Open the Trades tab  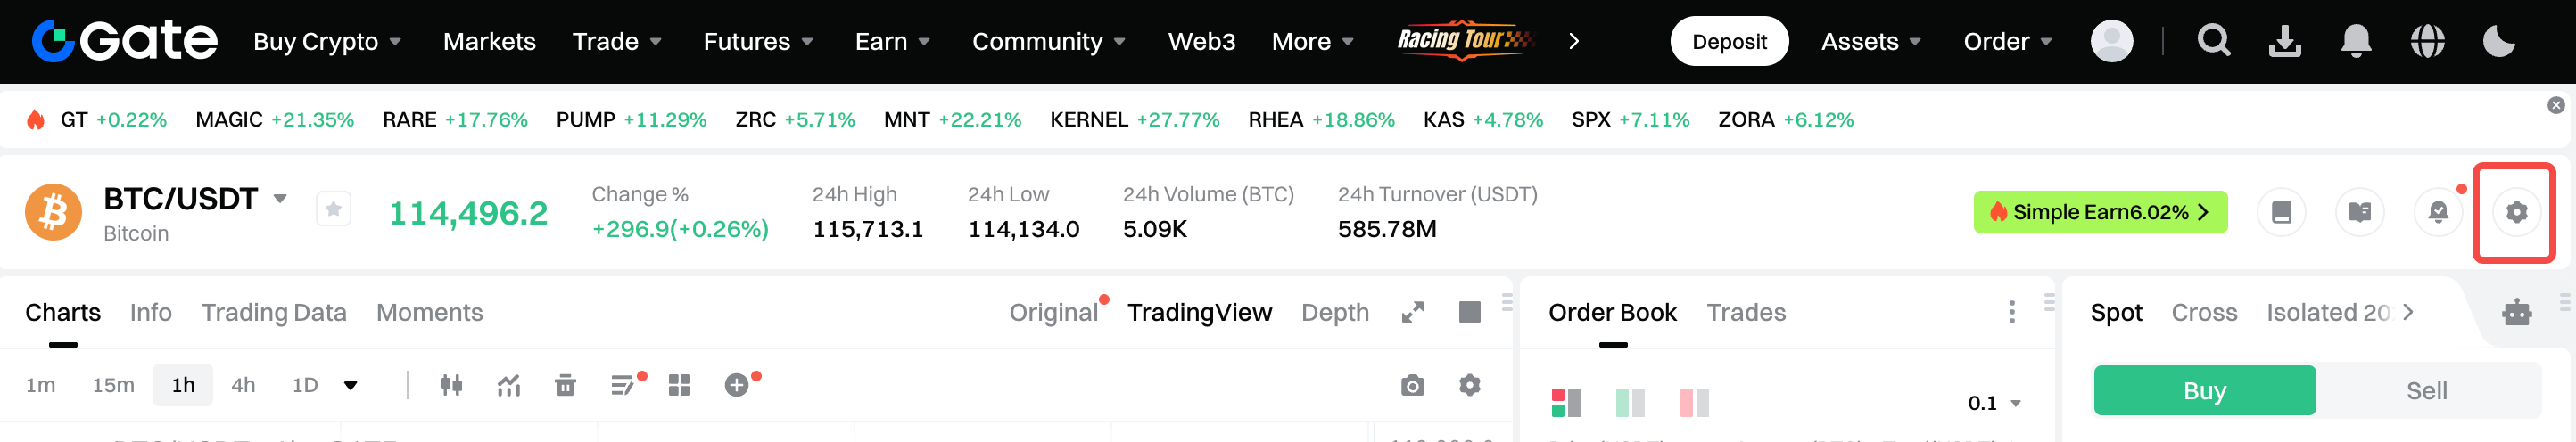(x=1745, y=313)
